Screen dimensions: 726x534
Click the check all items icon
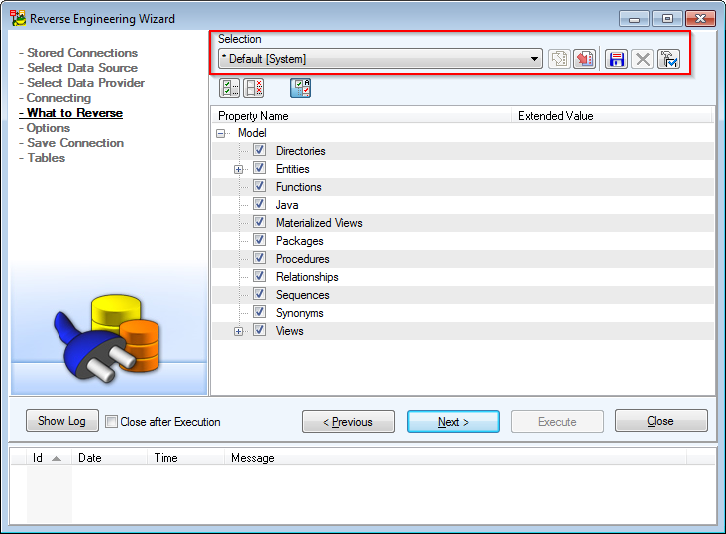[230, 88]
